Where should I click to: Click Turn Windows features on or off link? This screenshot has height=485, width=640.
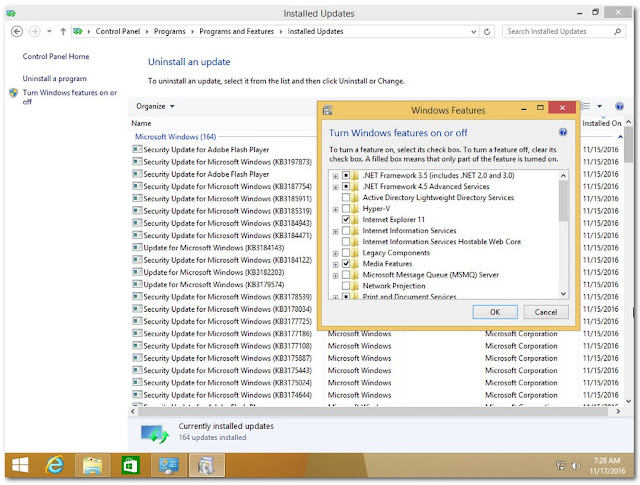click(x=69, y=97)
